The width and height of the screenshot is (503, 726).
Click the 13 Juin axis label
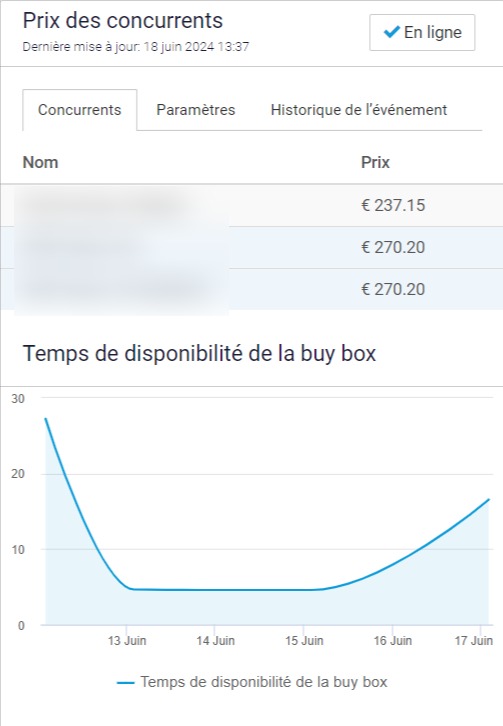[127, 641]
